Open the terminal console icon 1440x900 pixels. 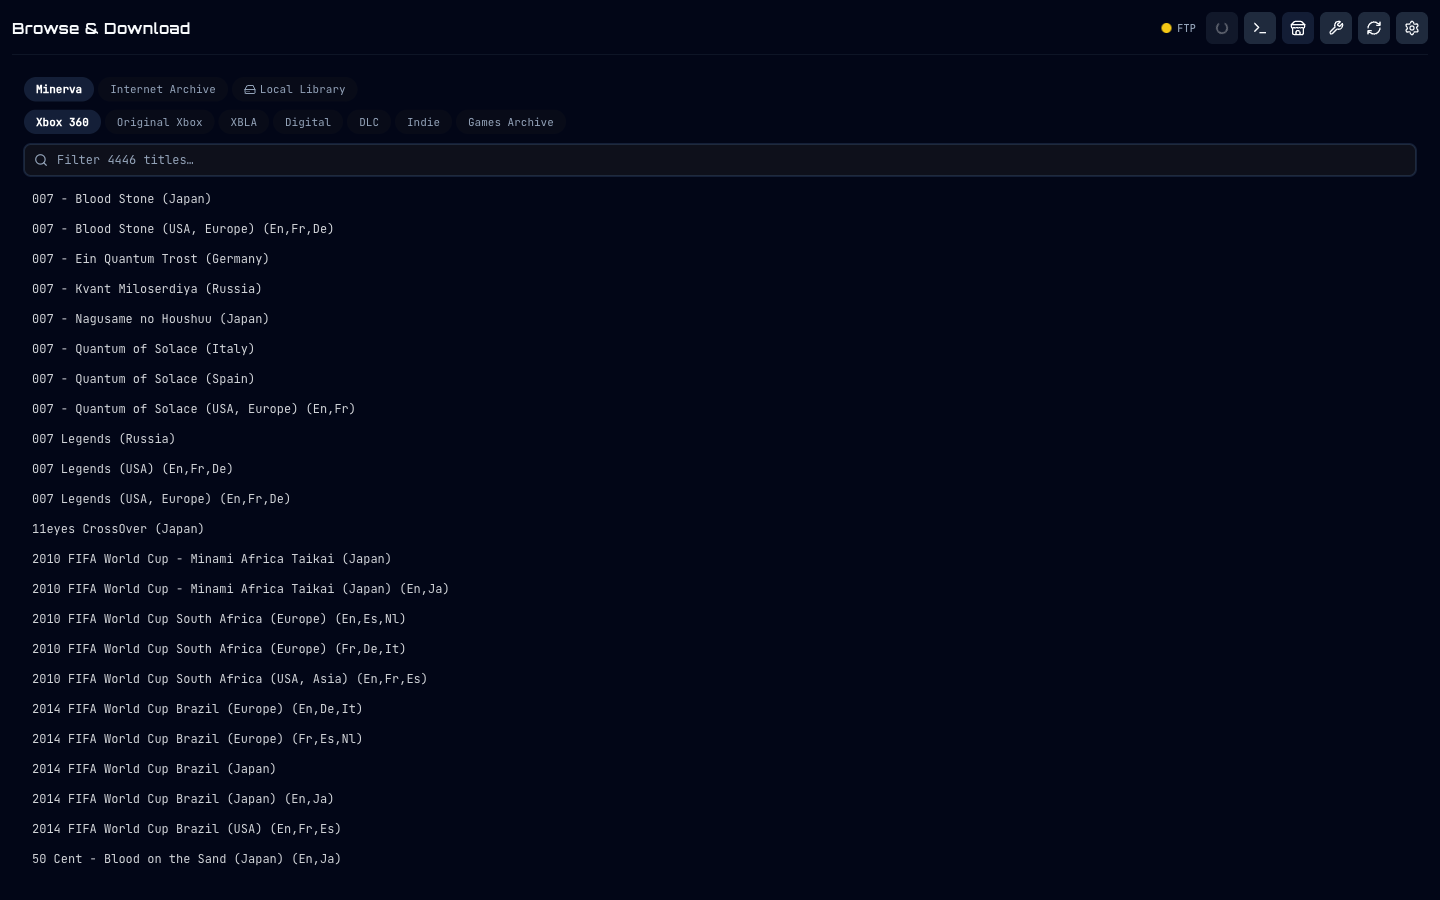tap(1260, 28)
